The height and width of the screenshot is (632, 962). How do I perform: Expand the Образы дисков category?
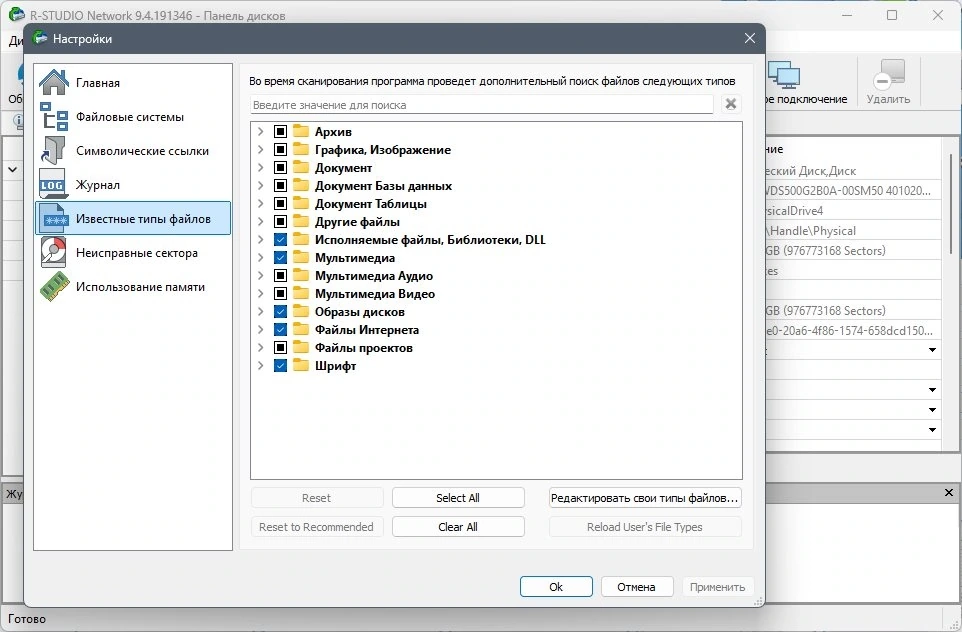[261, 311]
